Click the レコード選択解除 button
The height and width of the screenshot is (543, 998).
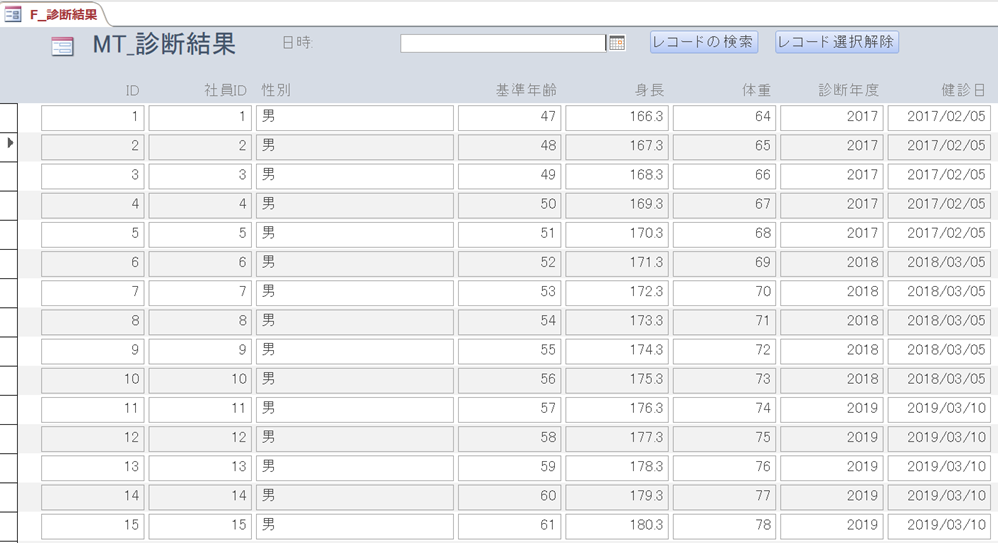click(836, 42)
